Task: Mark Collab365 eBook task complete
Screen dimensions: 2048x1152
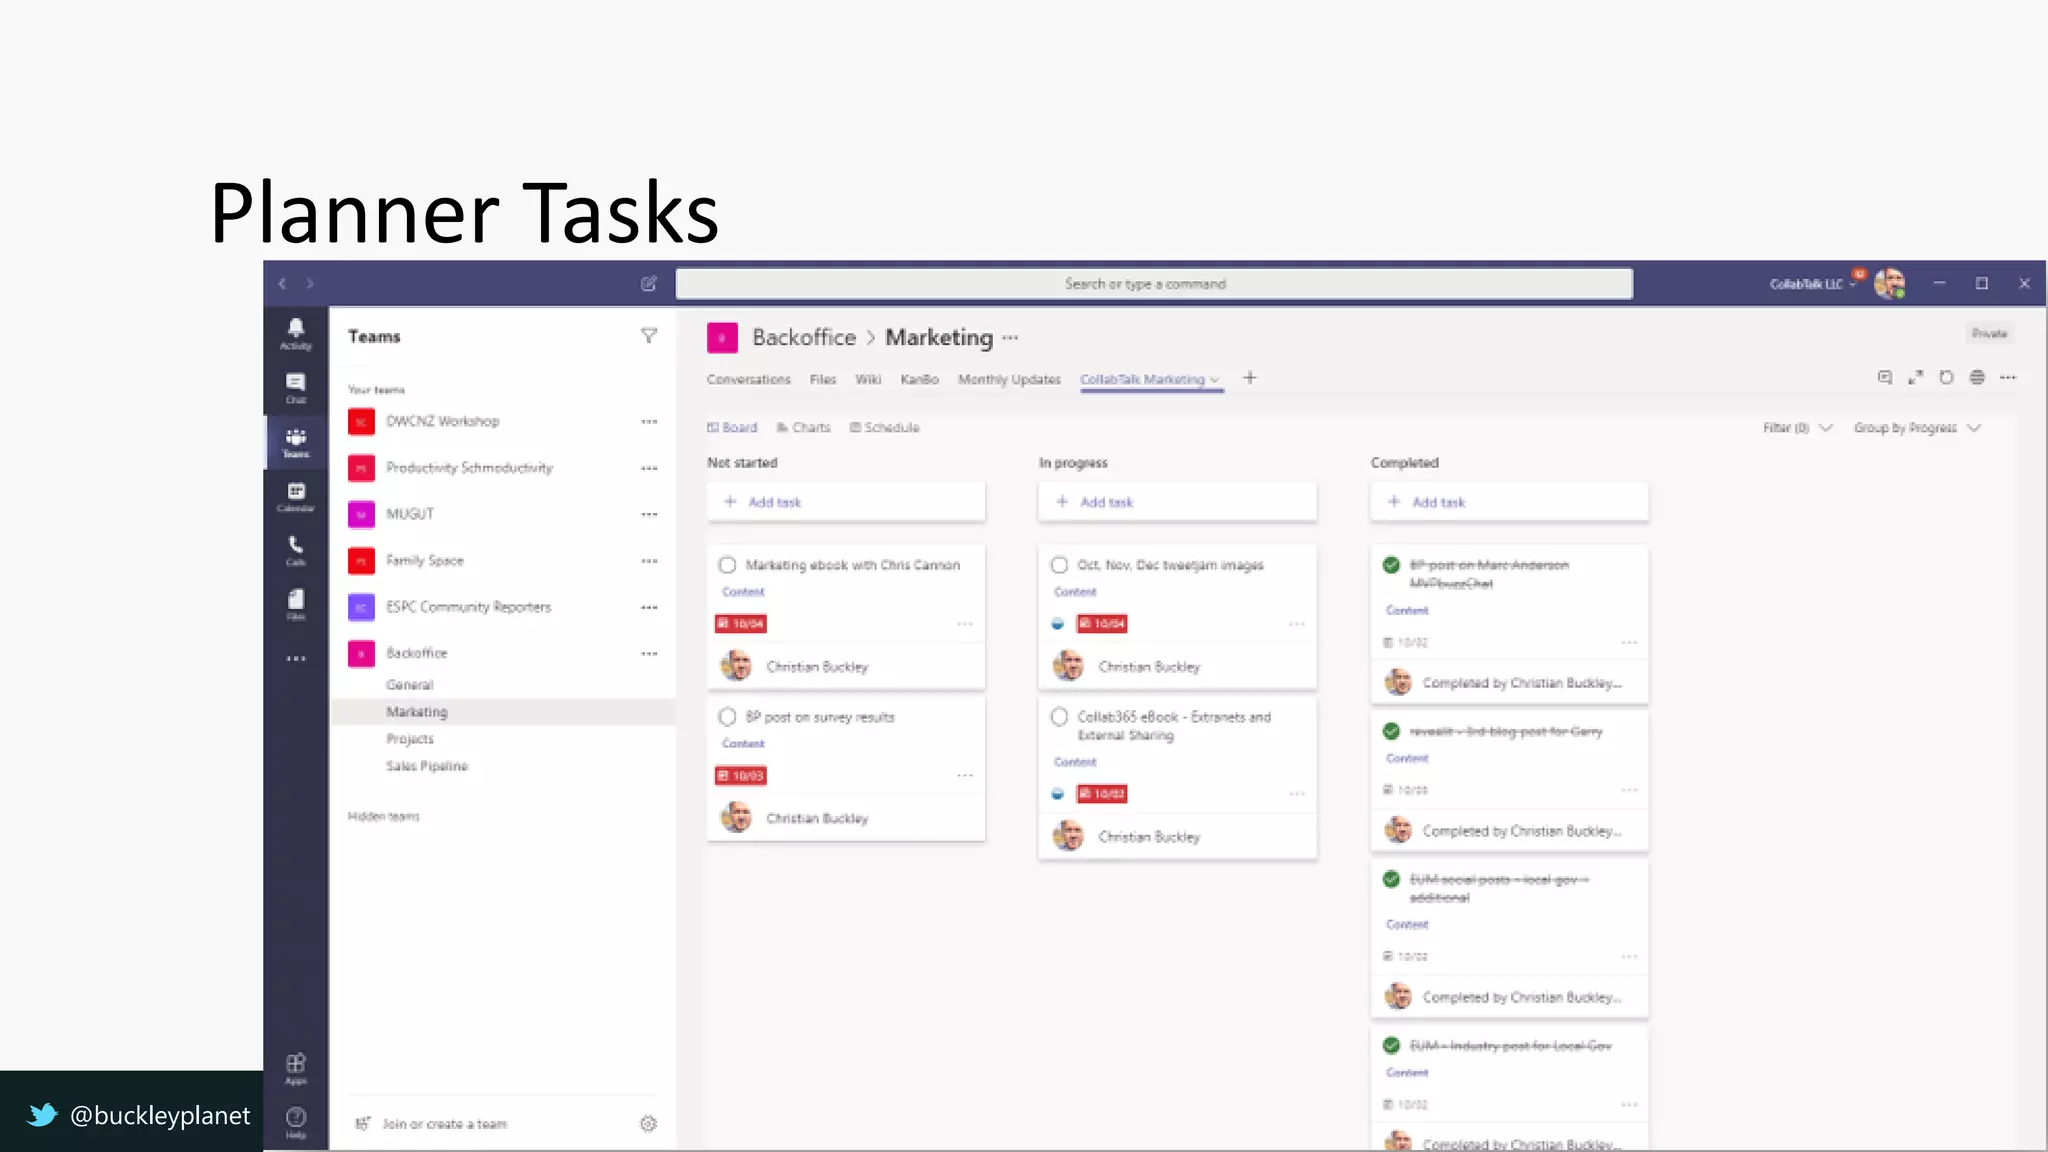Action: tap(1059, 717)
